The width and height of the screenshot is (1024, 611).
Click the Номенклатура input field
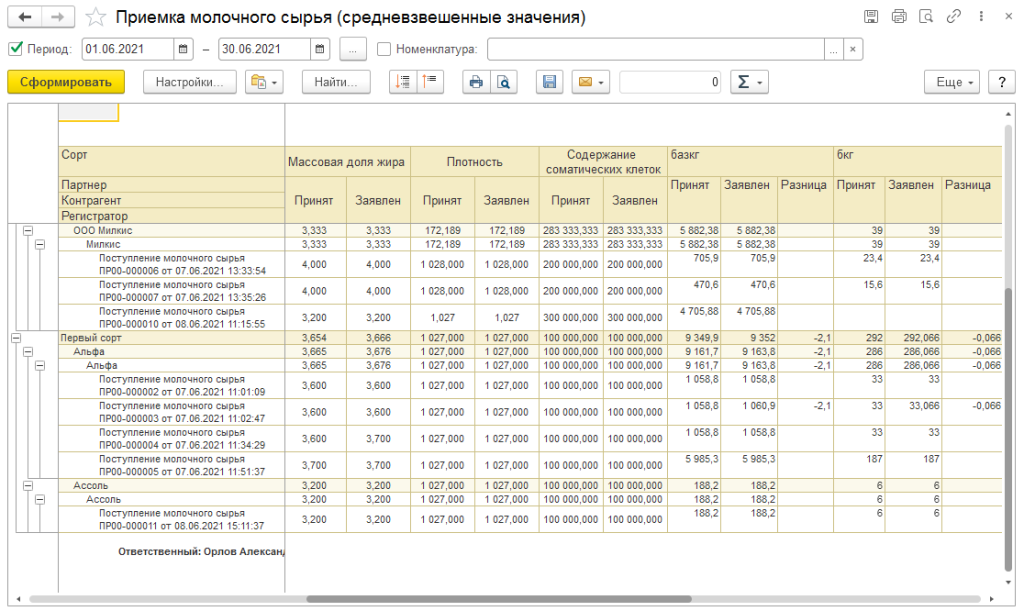[655, 48]
